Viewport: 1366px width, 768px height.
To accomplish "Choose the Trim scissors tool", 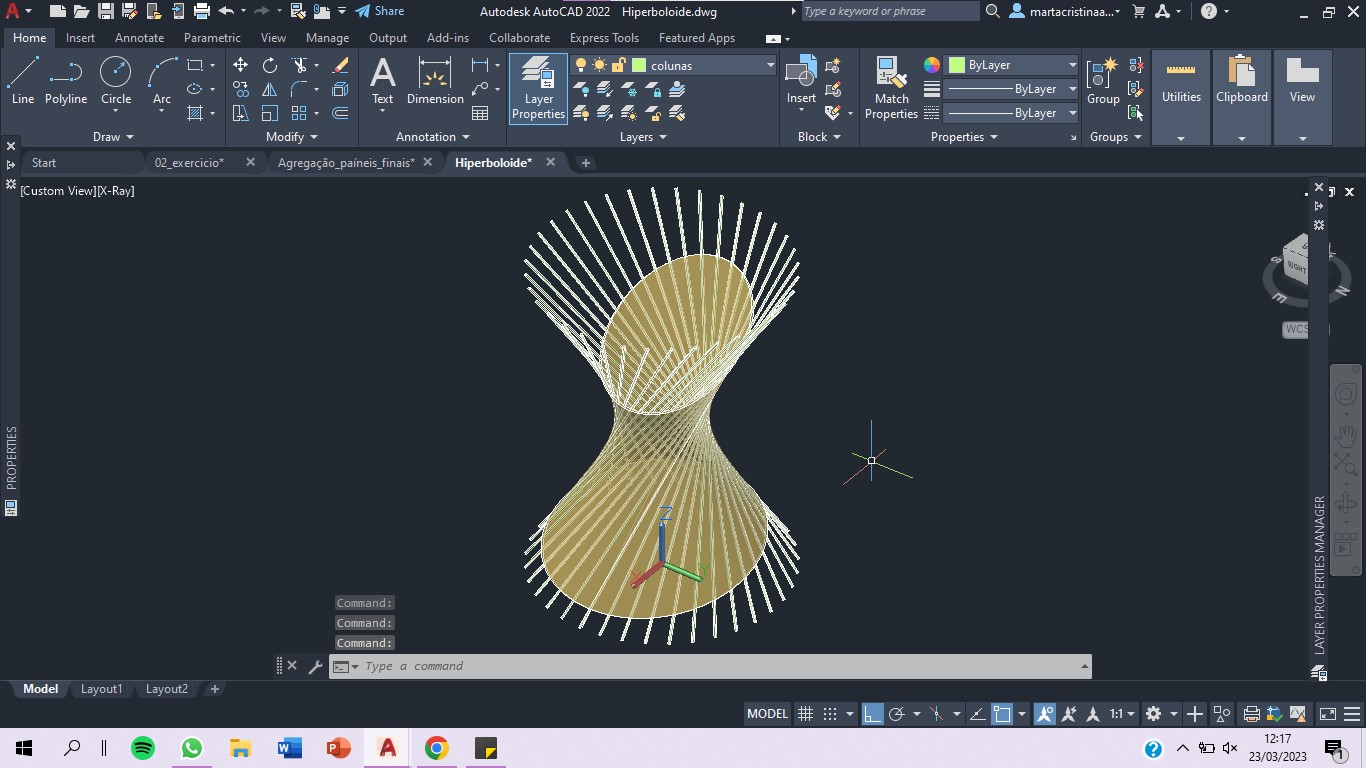I will [299, 65].
